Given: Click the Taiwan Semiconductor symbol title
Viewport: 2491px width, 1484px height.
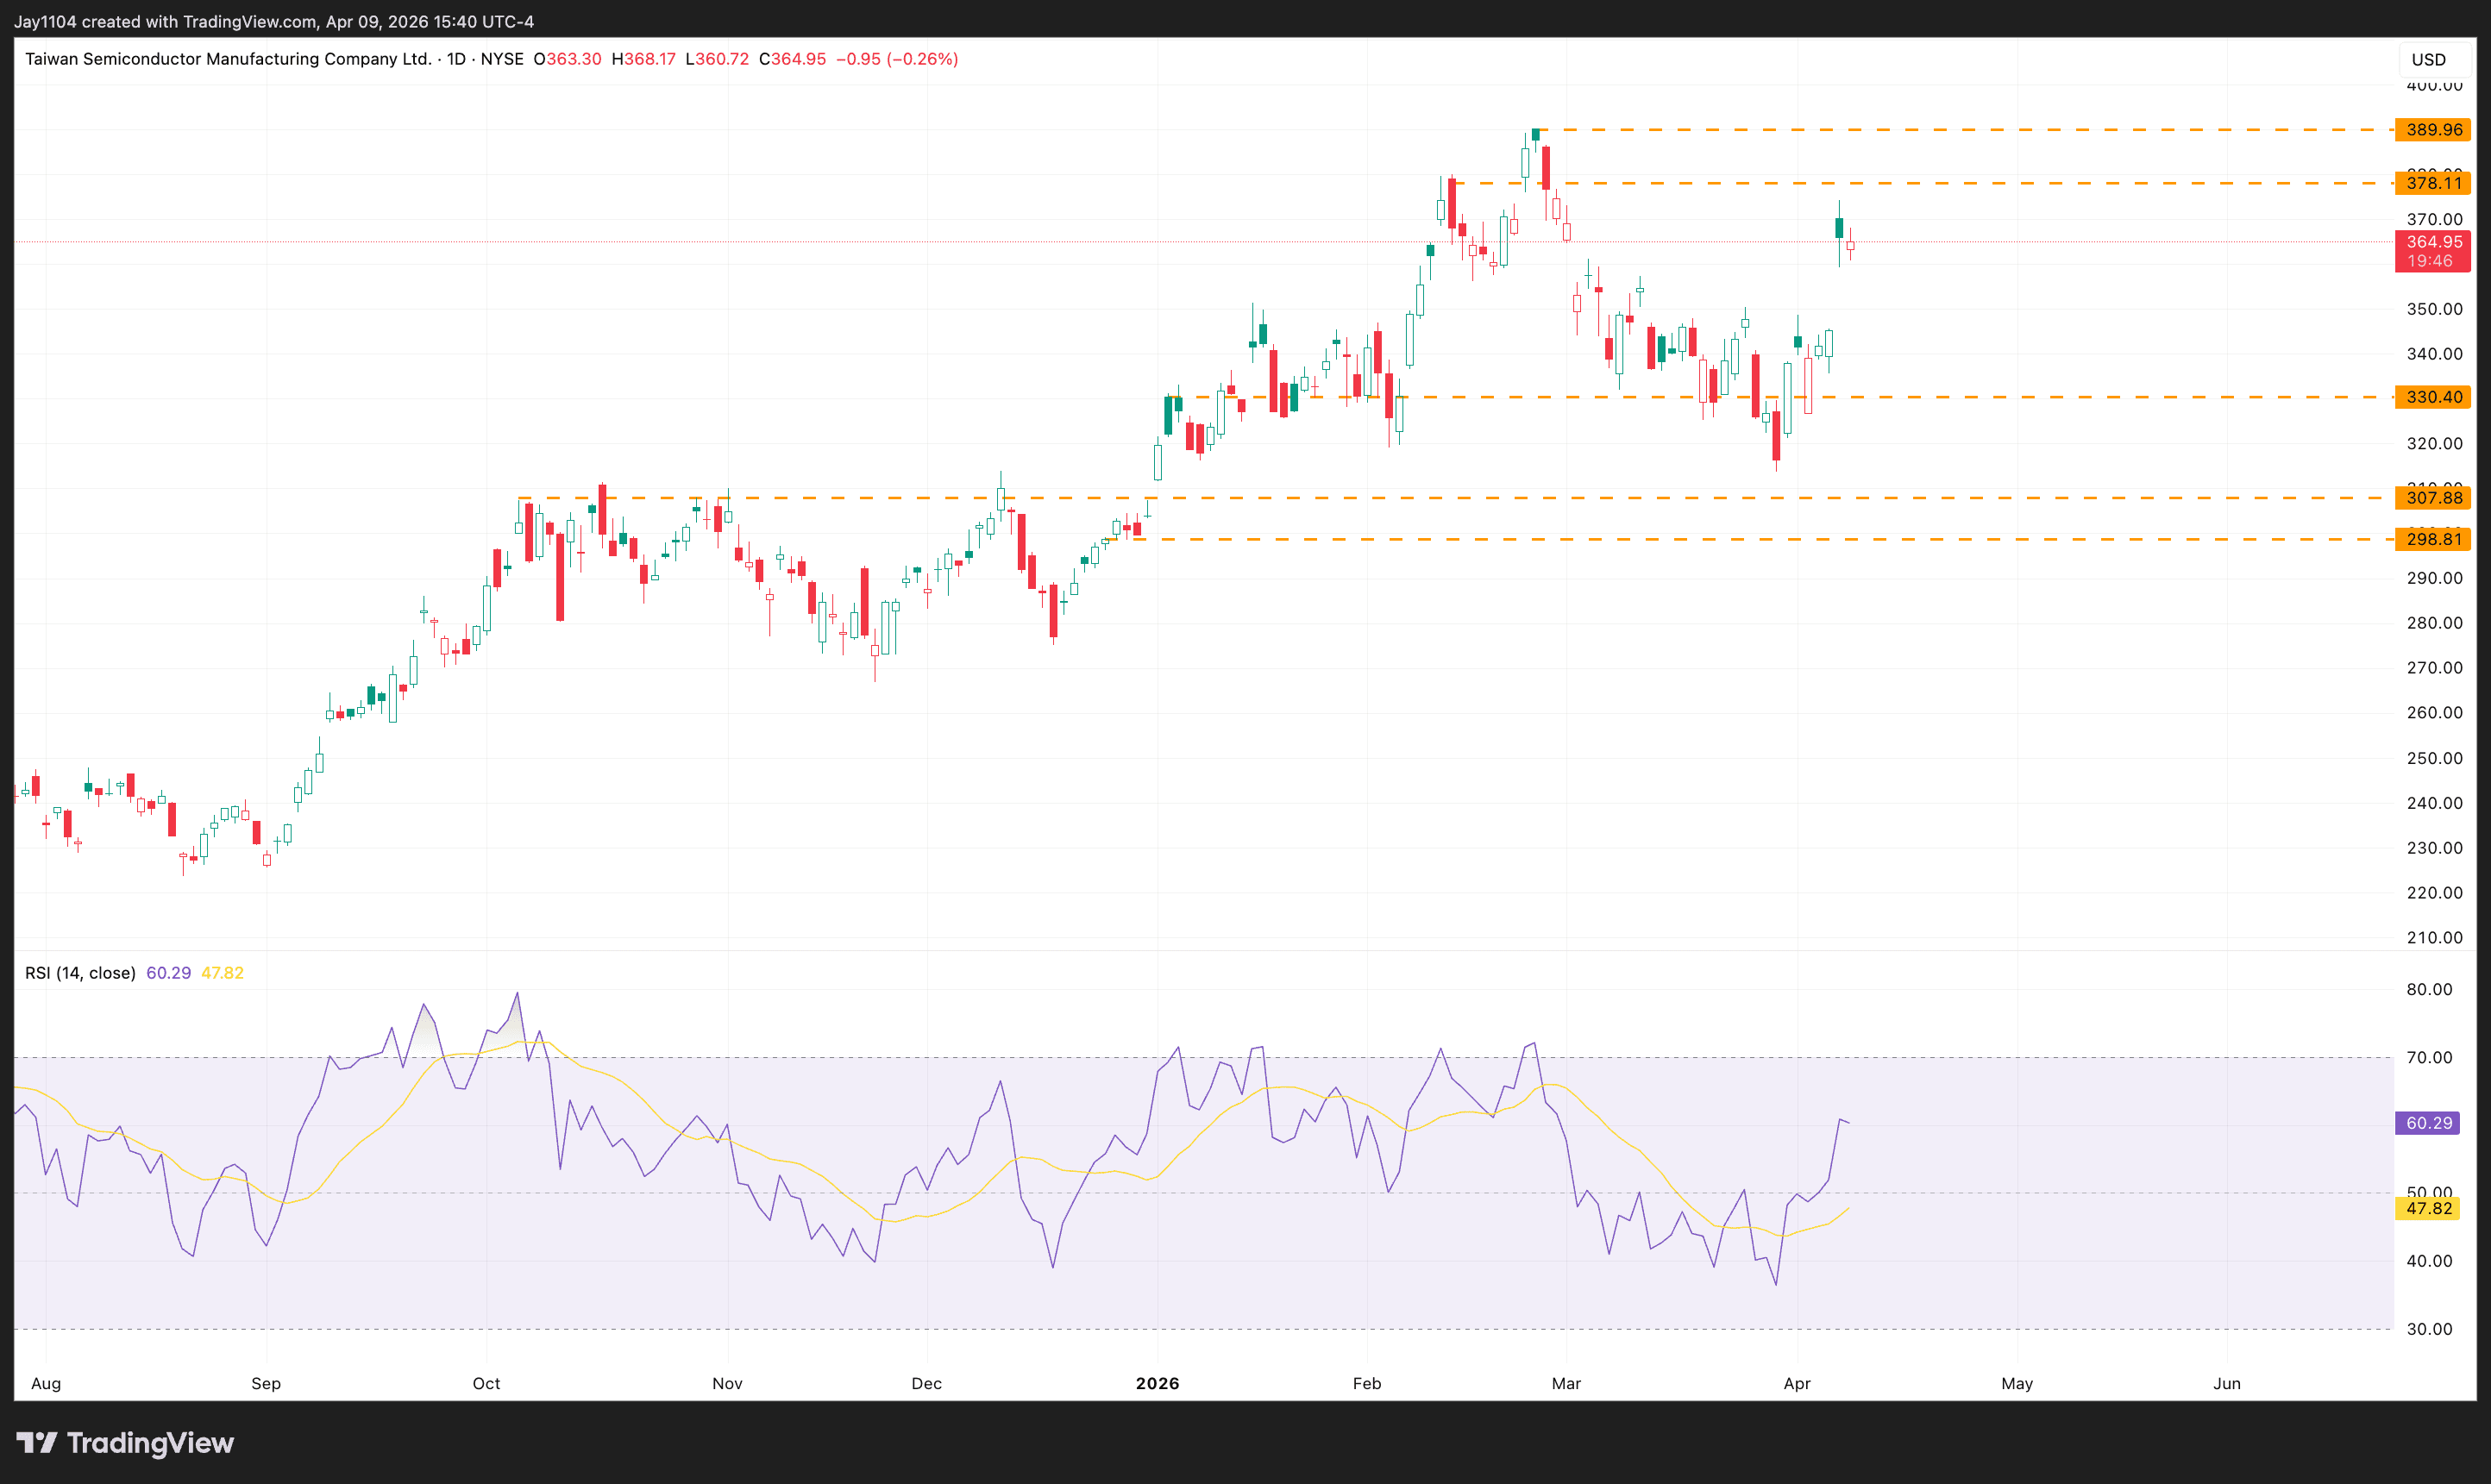Looking at the screenshot, I should [230, 59].
